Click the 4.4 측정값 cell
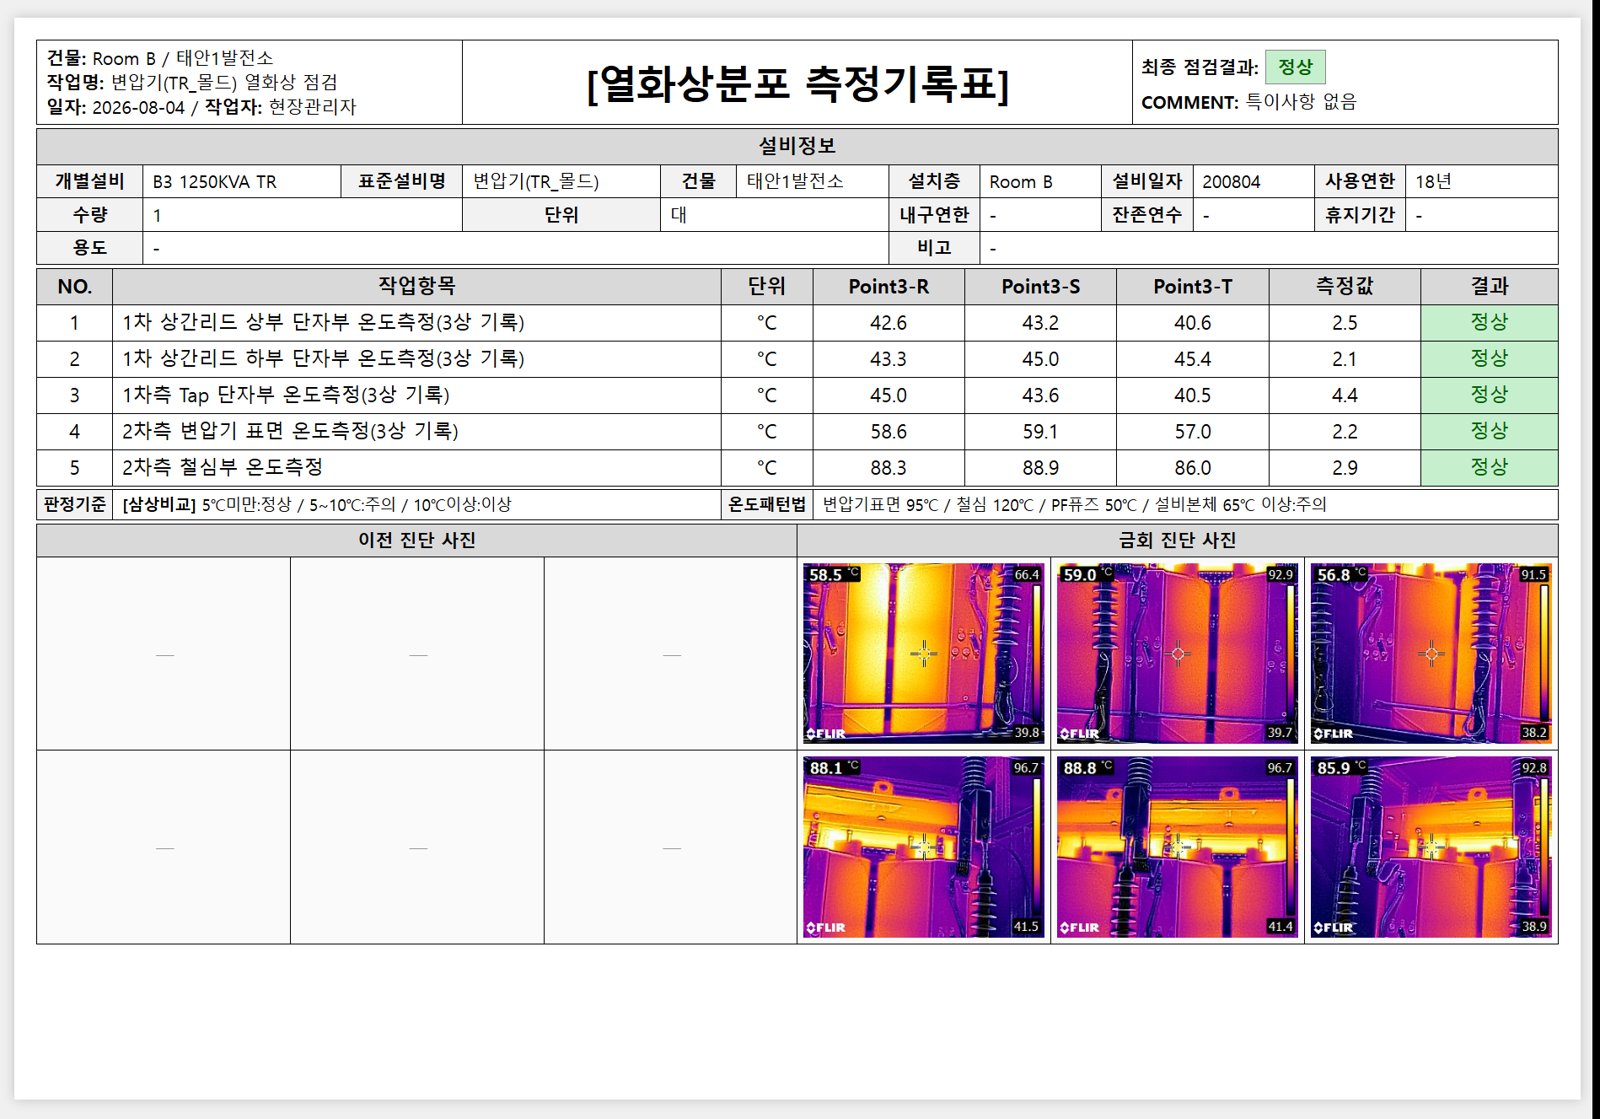This screenshot has height=1119, width=1600. [x=1344, y=395]
